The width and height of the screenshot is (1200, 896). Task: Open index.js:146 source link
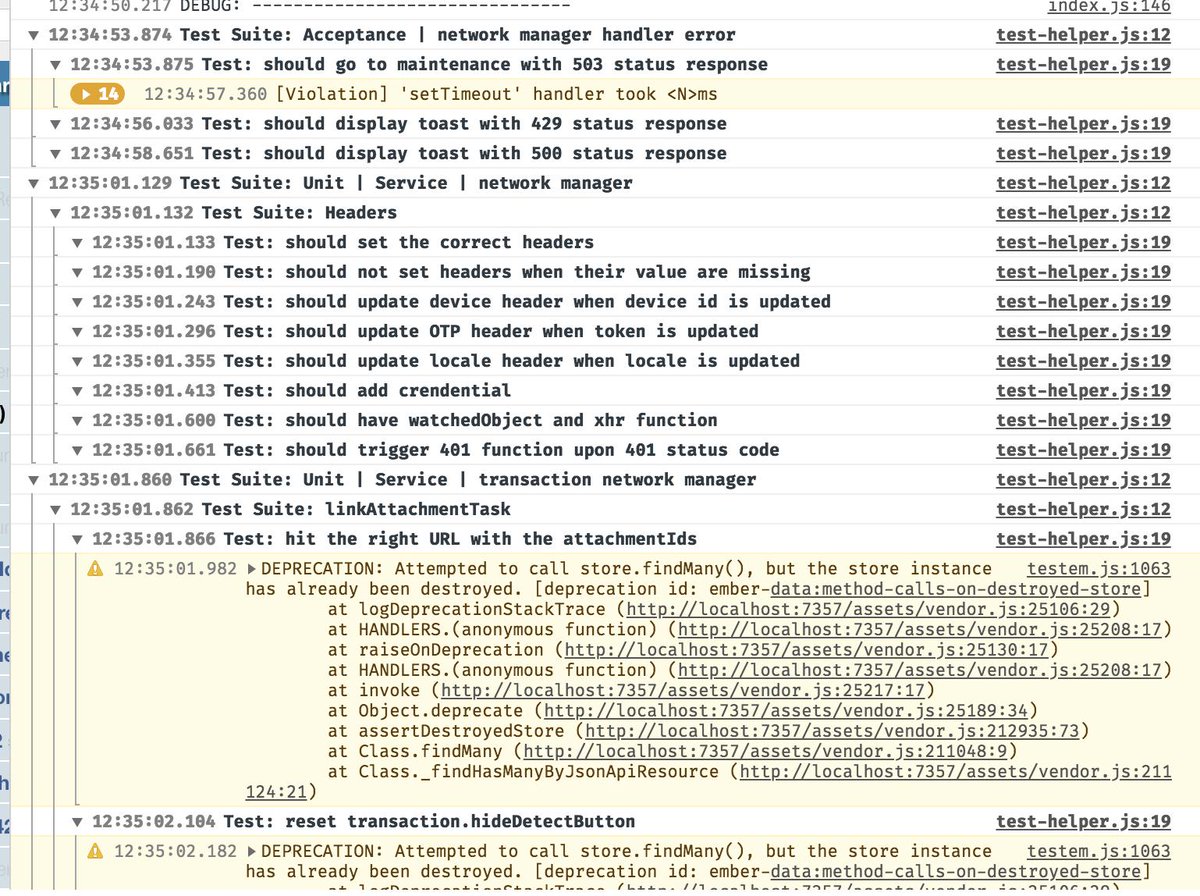pyautogui.click(x=1108, y=6)
